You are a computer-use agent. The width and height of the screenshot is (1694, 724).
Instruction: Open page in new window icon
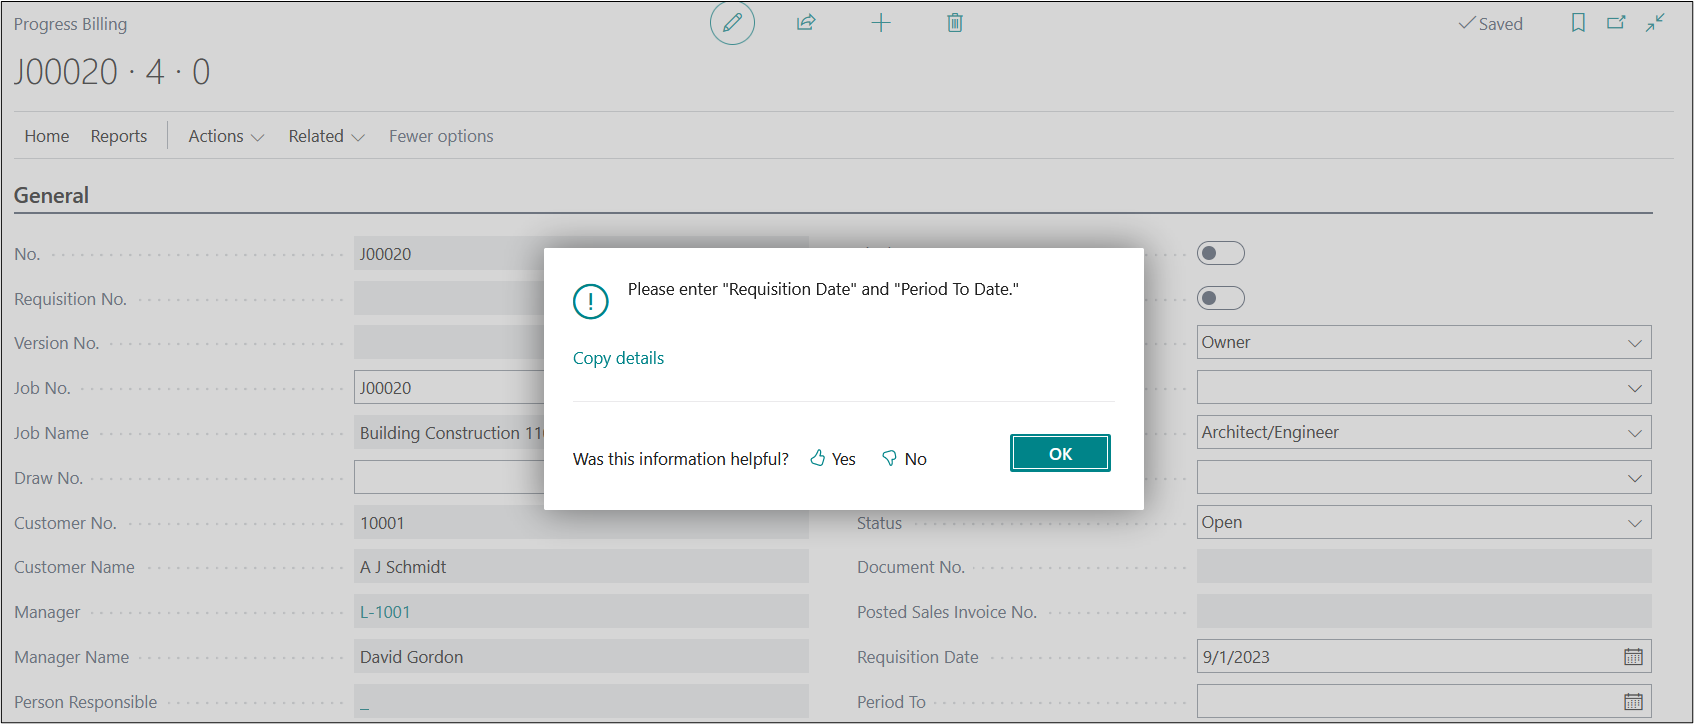click(1616, 23)
